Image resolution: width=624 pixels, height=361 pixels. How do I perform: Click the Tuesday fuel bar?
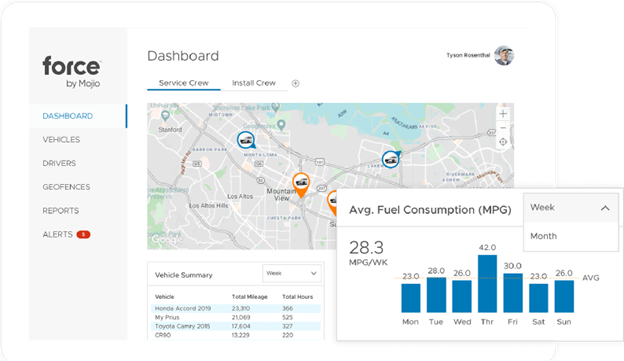tap(436, 295)
